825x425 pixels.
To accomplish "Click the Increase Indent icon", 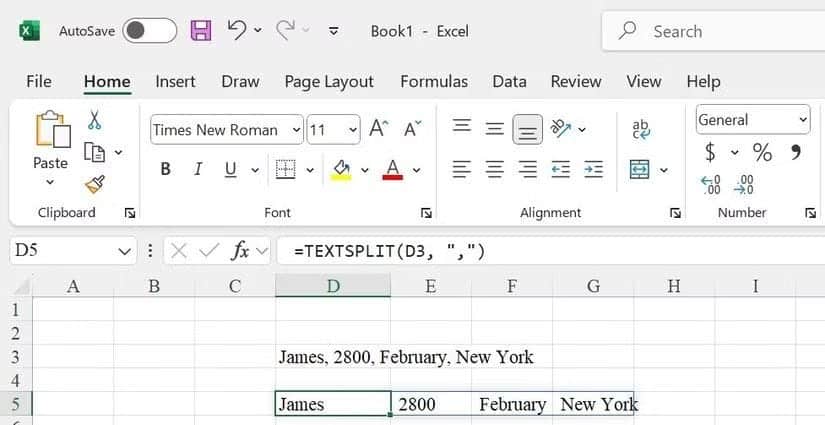I will click(x=594, y=170).
